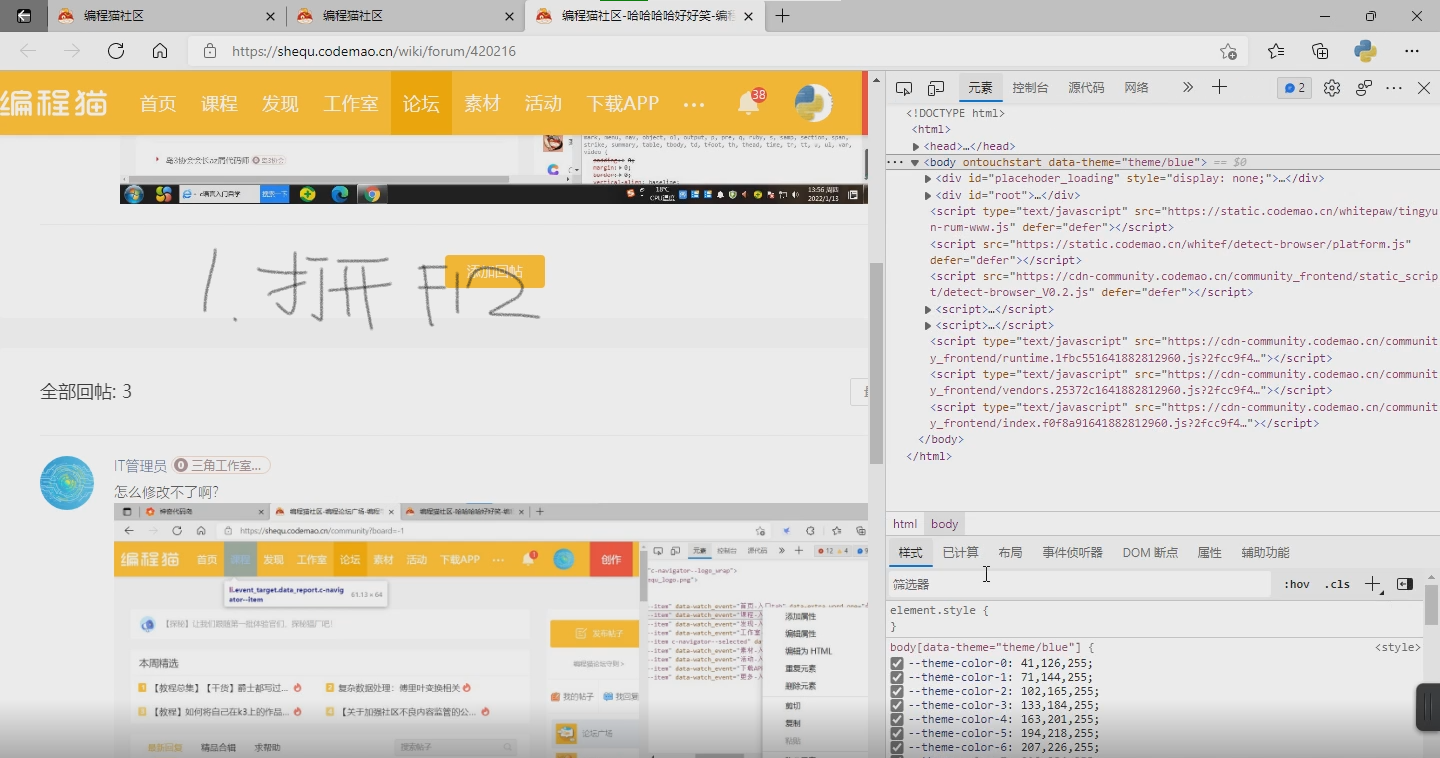The height and width of the screenshot is (758, 1440).
Task: Select the html breadcrumb in DevTools
Action: (905, 524)
